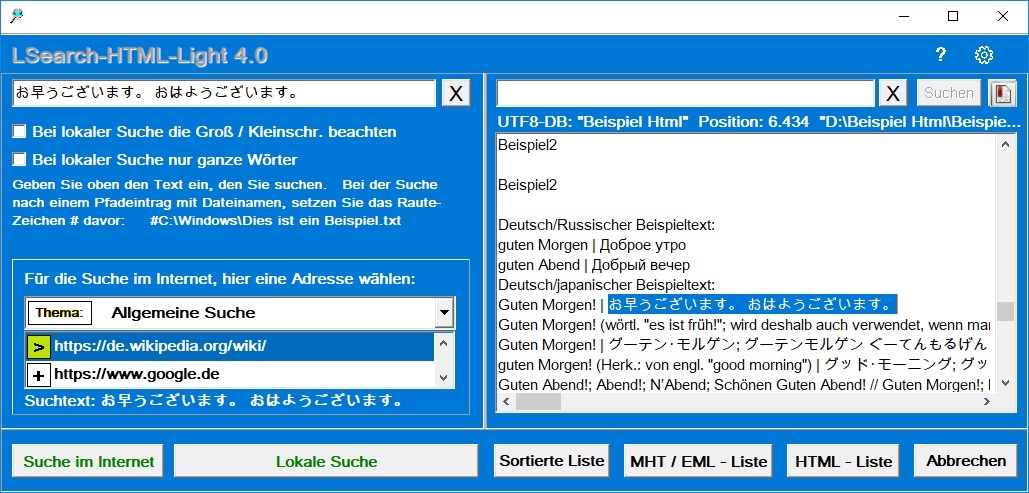Select the https://www.google.de entry
1029x493 pixels.
point(137,375)
